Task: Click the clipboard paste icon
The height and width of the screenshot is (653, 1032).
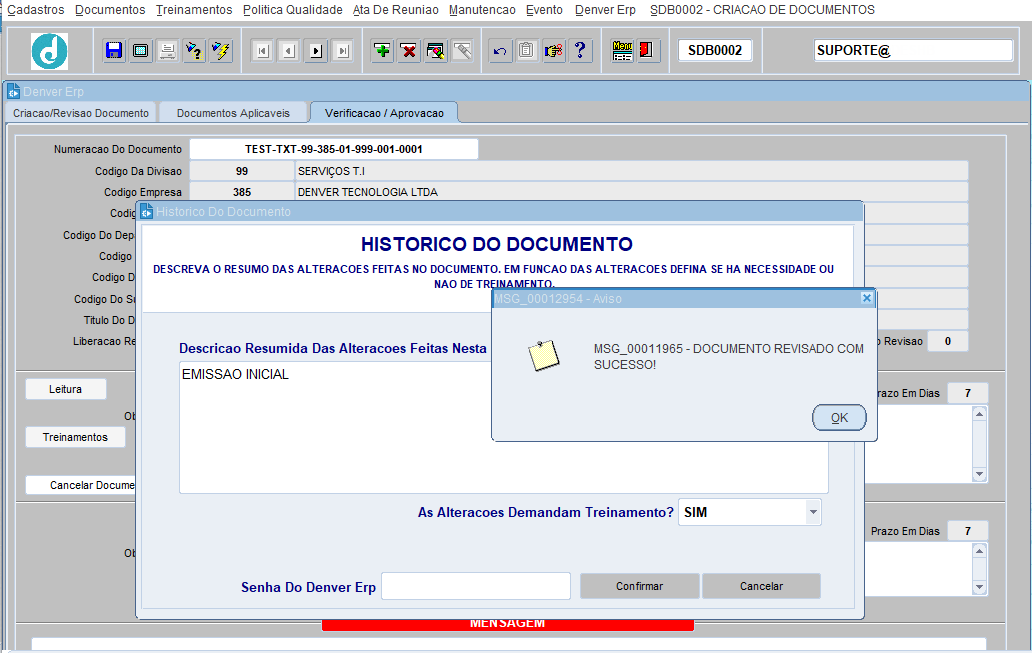Action: coord(527,51)
